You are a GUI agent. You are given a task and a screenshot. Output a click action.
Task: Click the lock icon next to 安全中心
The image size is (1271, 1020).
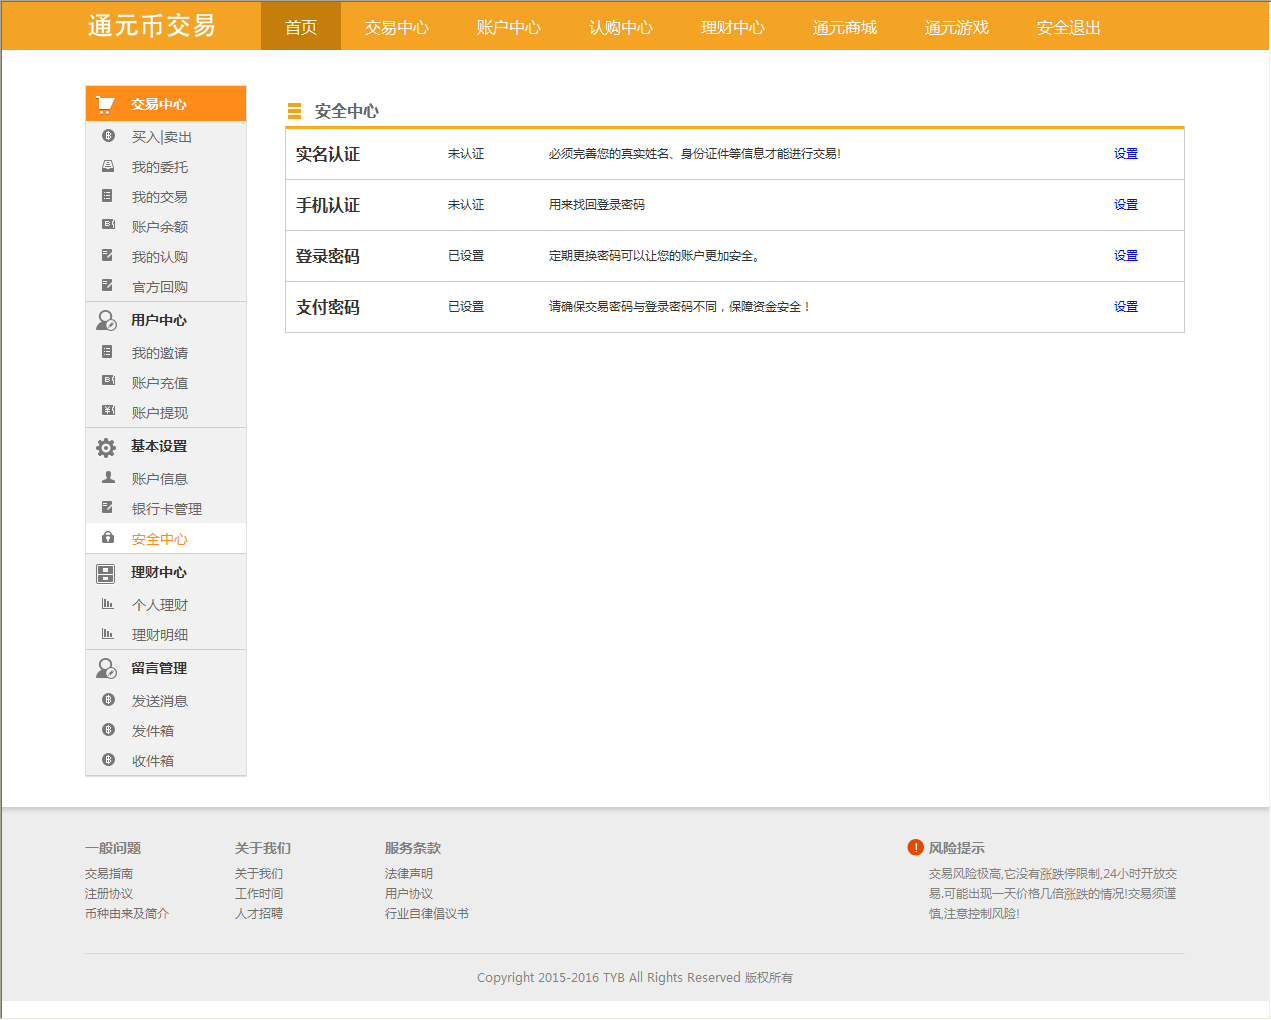(x=108, y=538)
